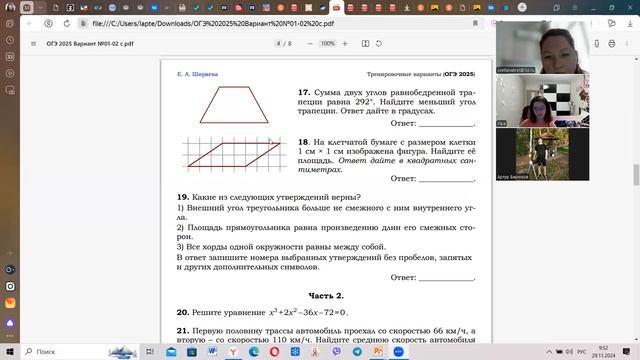Print the PDF document

point(611,44)
